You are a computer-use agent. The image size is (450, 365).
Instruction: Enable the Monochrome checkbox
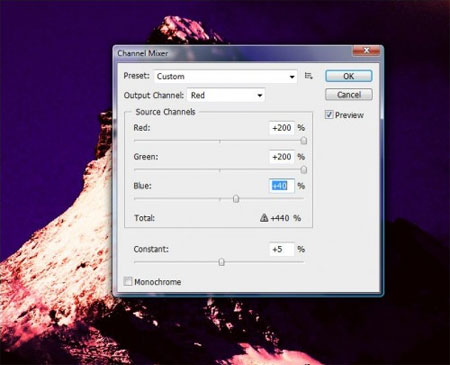[x=128, y=281]
